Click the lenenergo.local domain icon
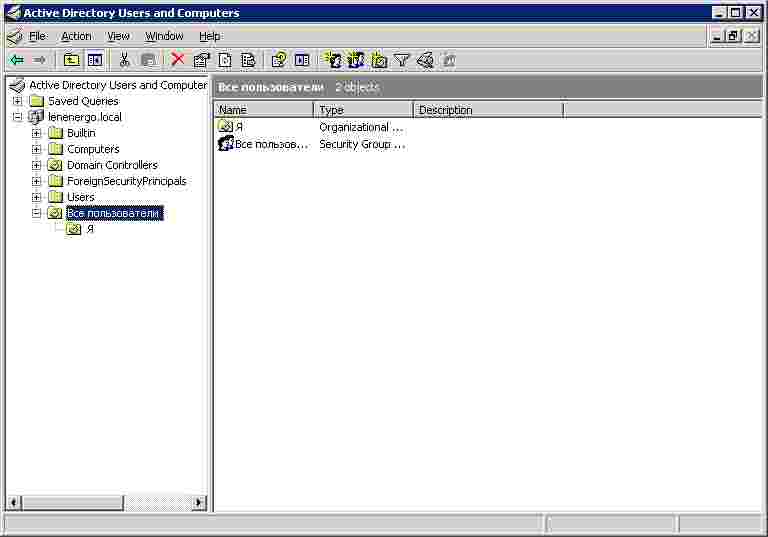 click(36, 117)
